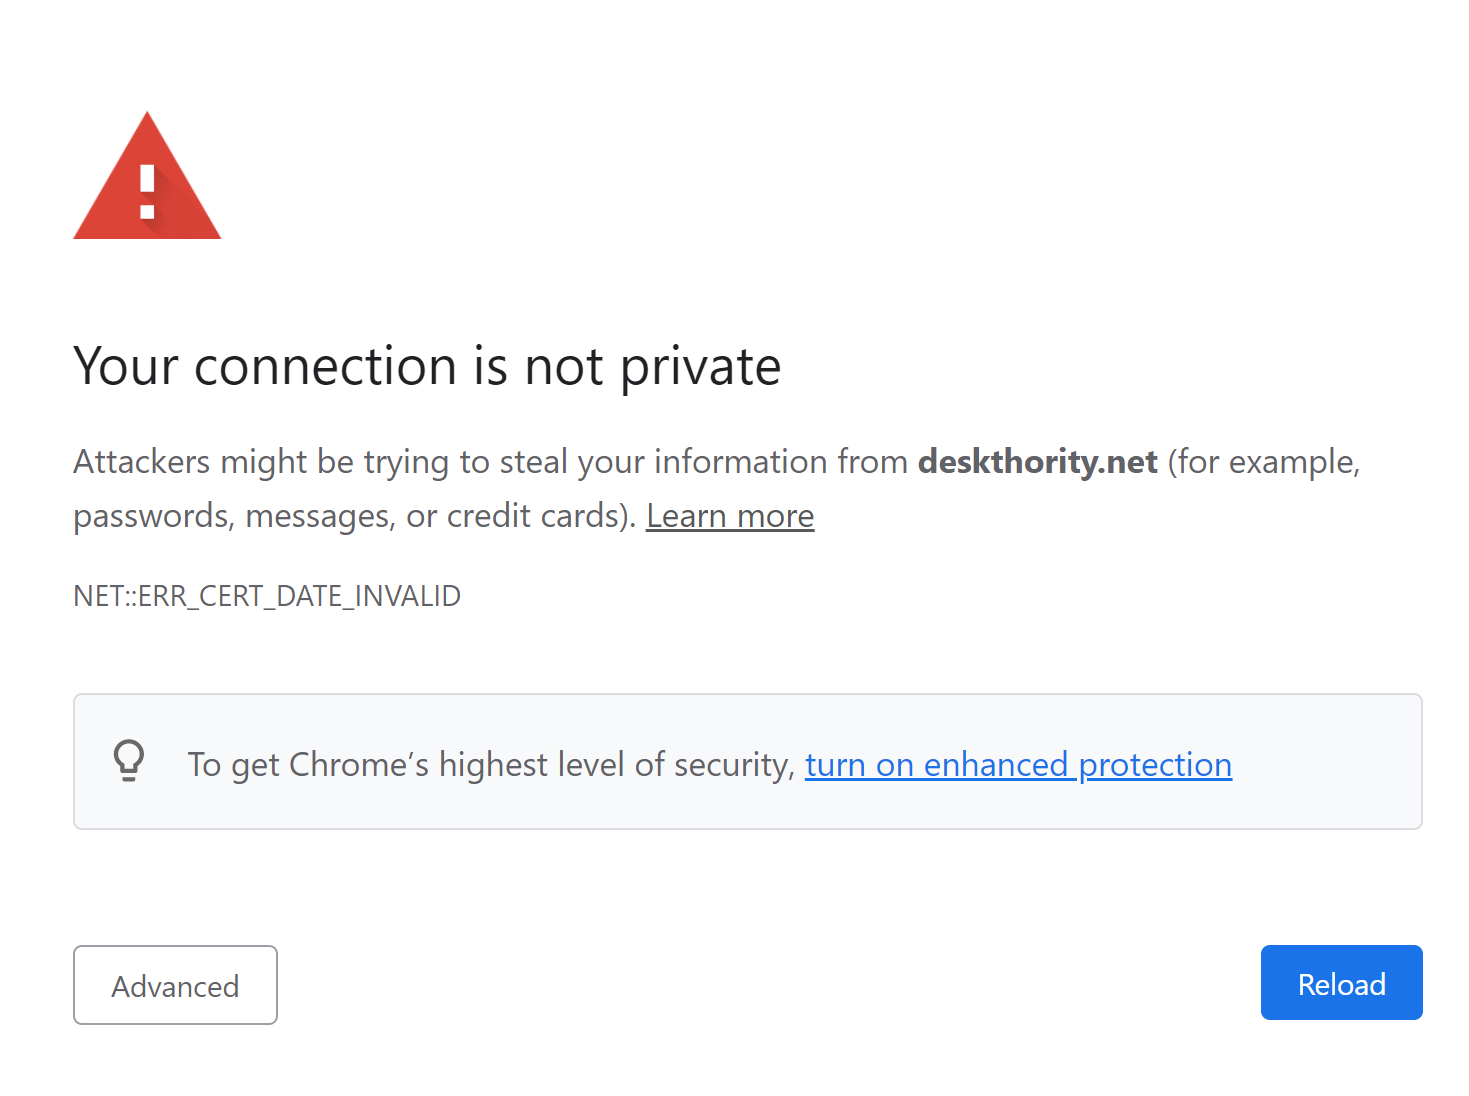This screenshot has height=1096, width=1469.
Task: Click "highest level of security" tip text
Action: click(x=615, y=765)
